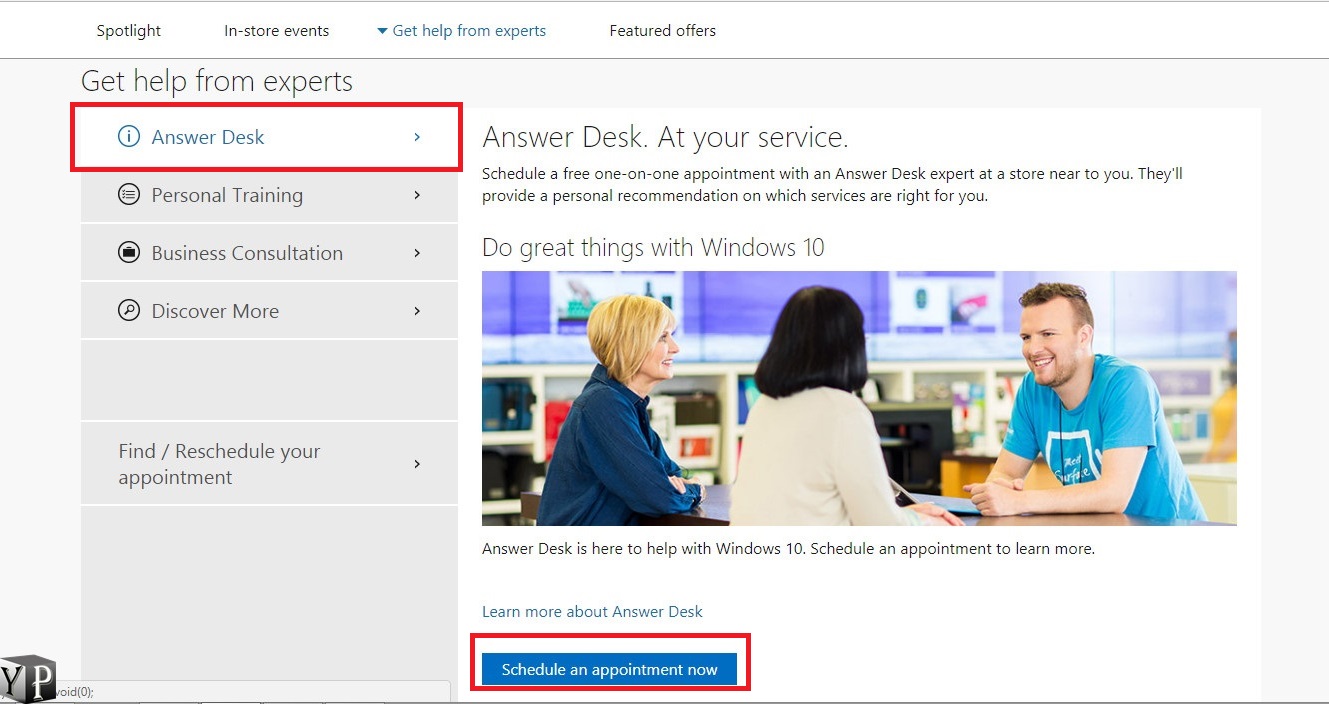The width and height of the screenshot is (1329, 704).
Task: Click the Get help from experts page title
Action: click(x=217, y=82)
